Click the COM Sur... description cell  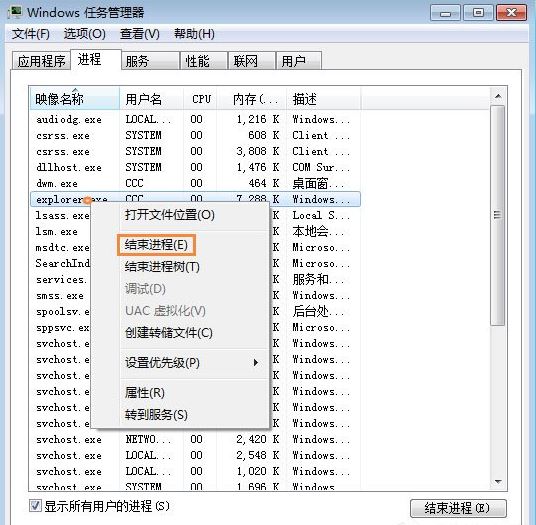pos(321,167)
